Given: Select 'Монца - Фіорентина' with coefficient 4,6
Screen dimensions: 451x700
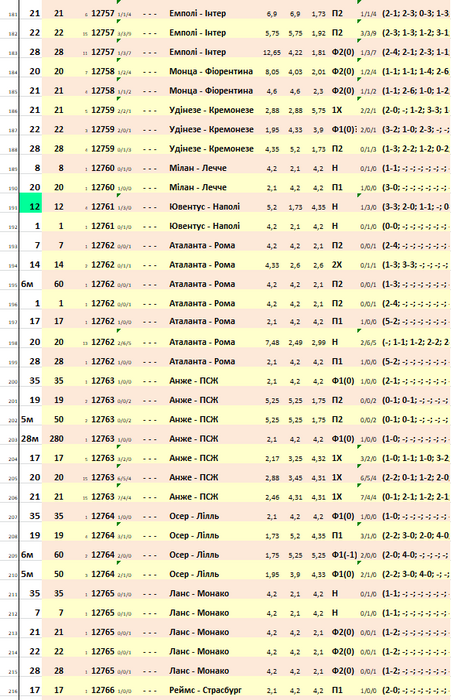Looking at the screenshot, I should click(x=211, y=91).
